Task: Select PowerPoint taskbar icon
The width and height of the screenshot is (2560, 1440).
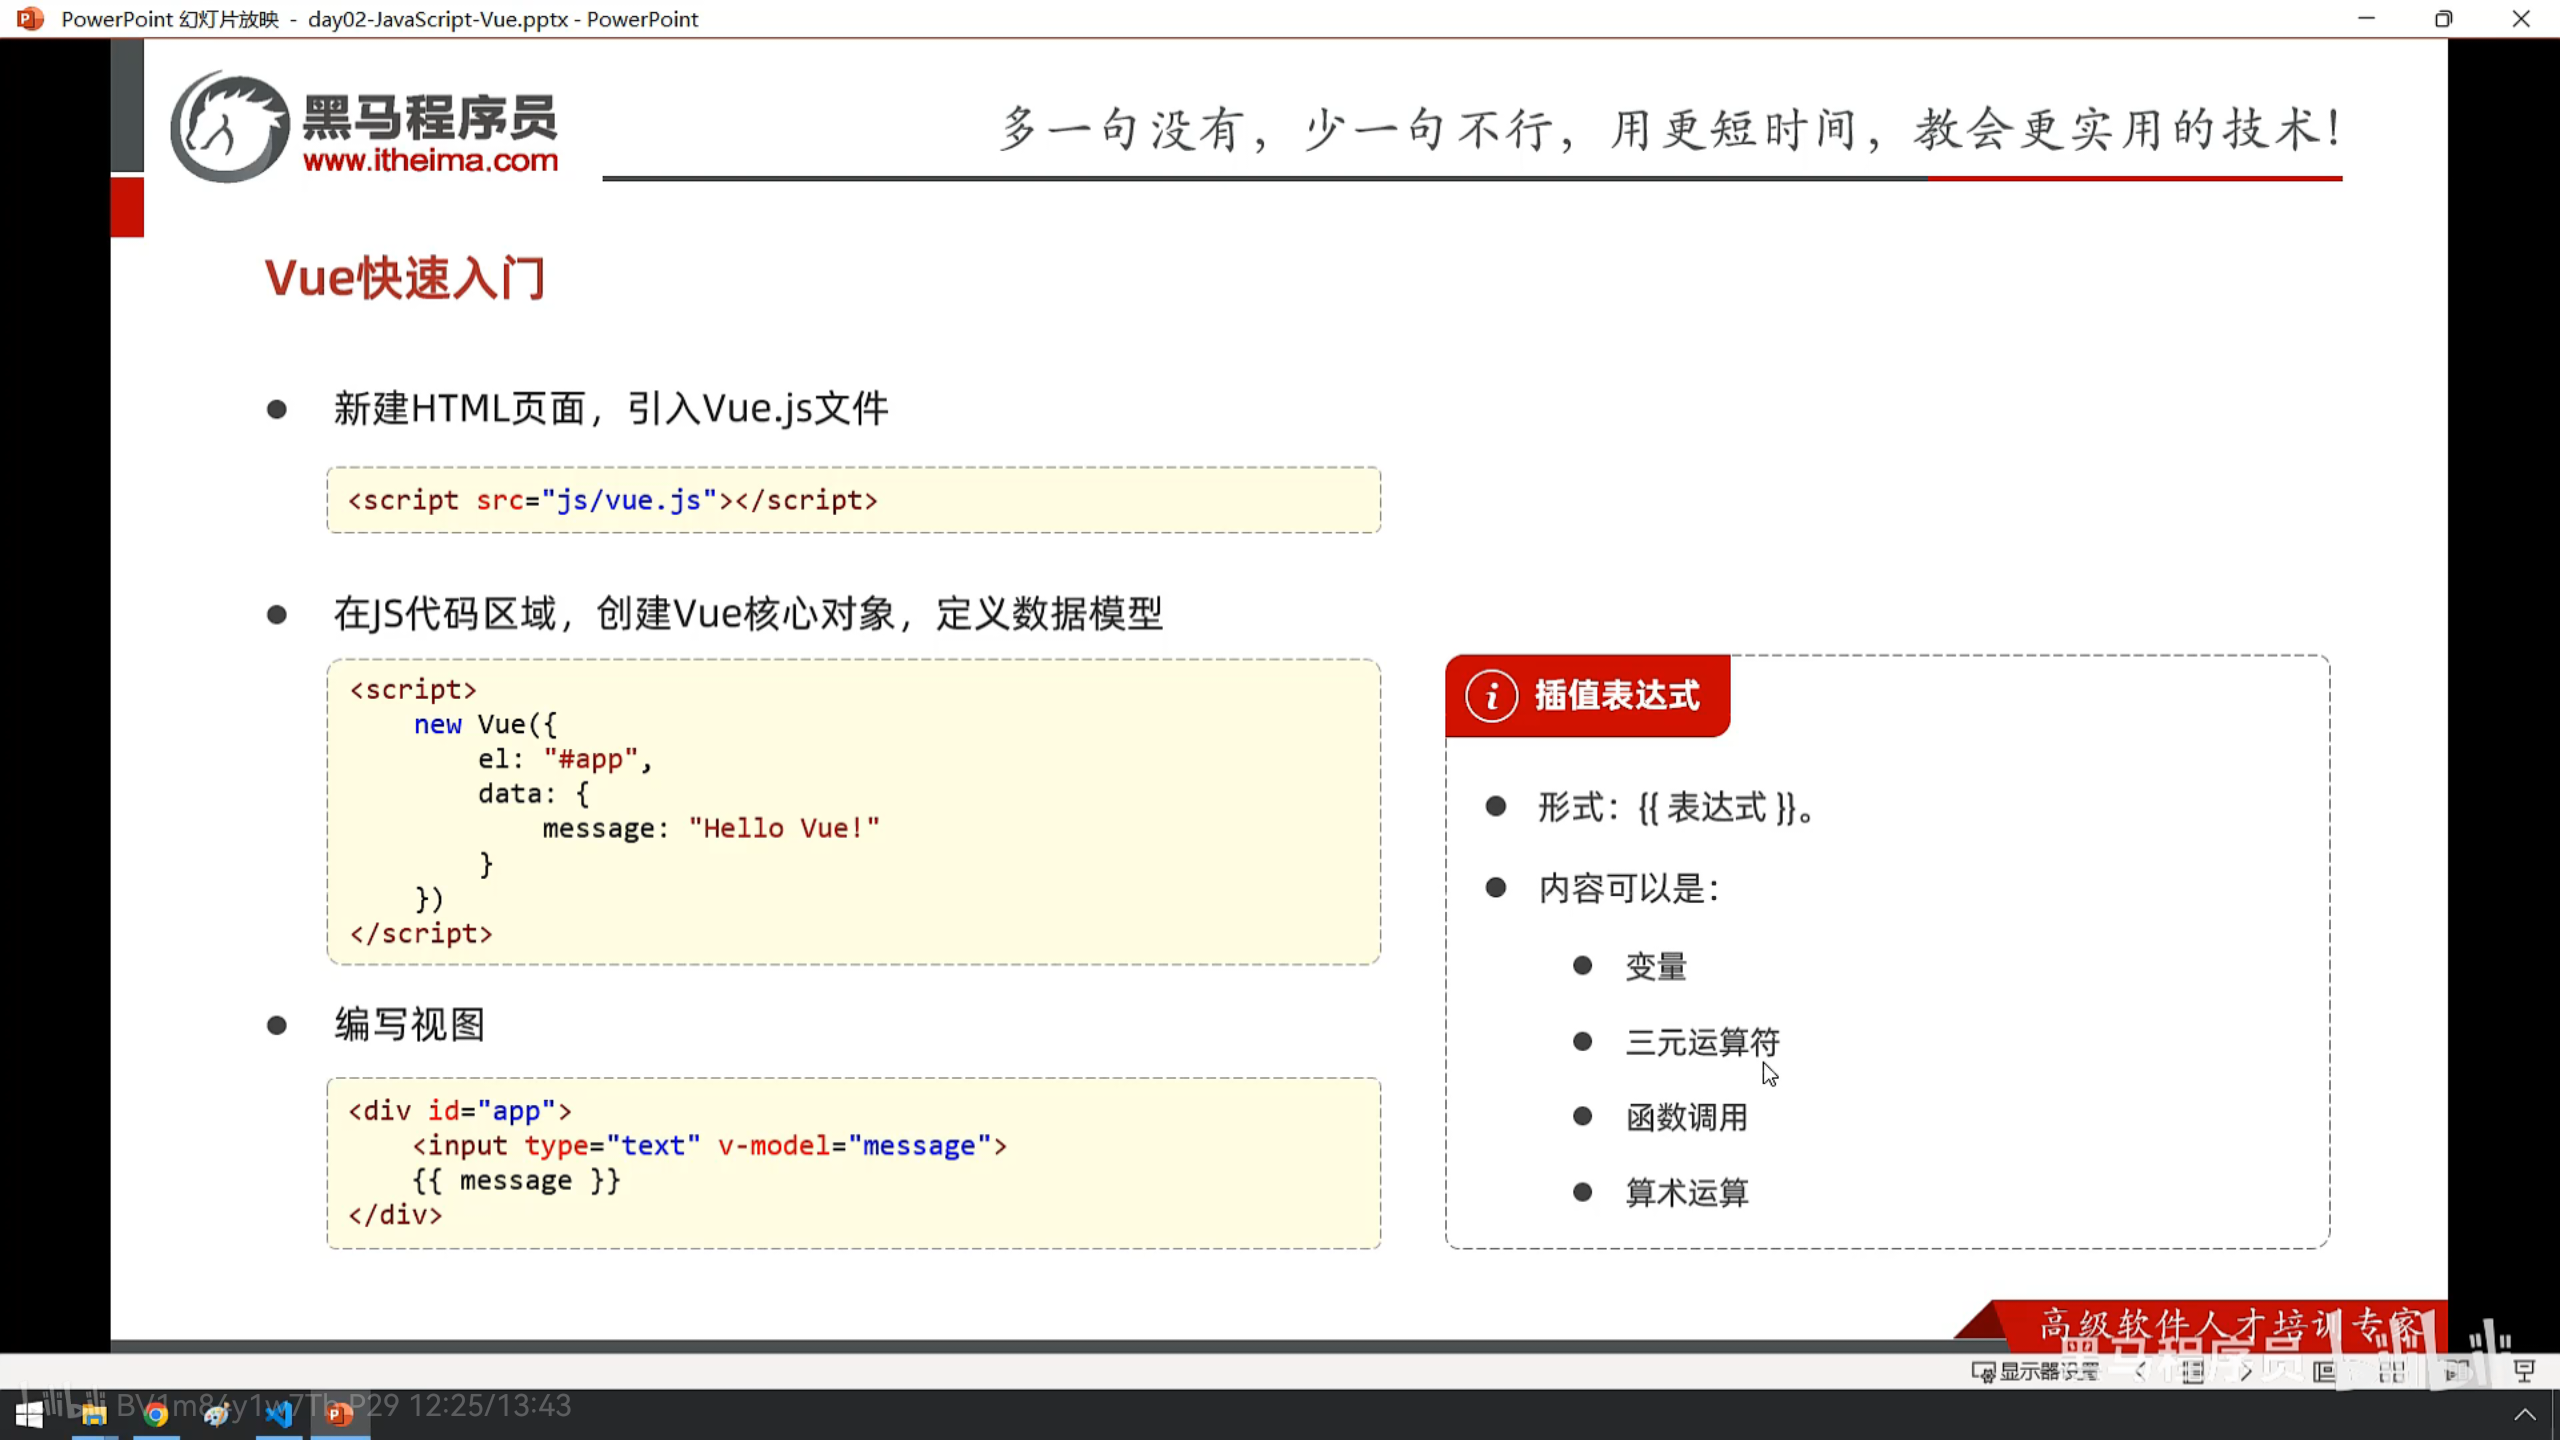Action: 340,1414
